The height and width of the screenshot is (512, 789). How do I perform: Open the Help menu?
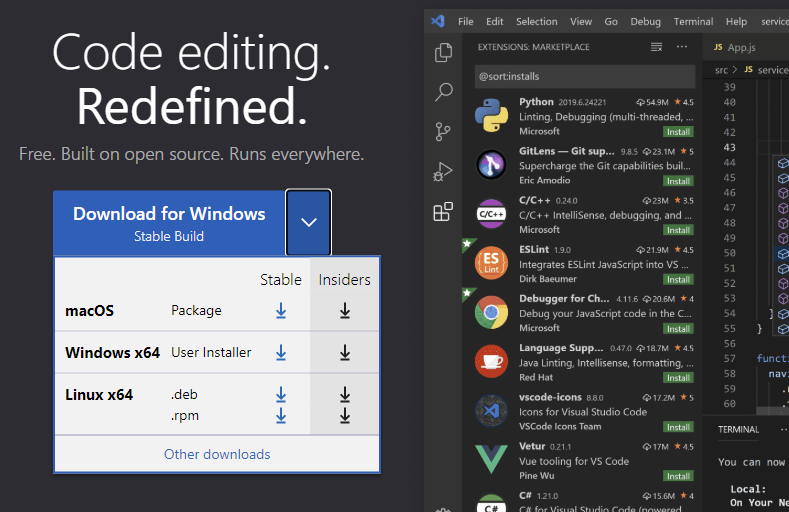(736, 22)
